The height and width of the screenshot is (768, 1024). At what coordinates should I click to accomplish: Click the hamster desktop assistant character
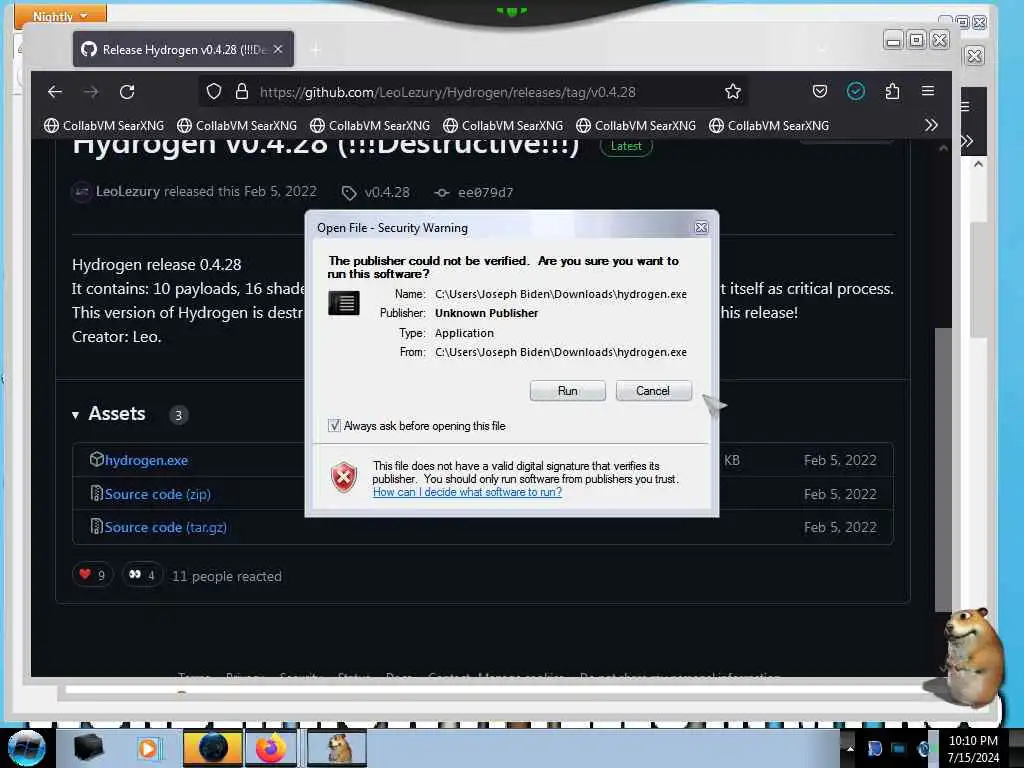[971, 657]
